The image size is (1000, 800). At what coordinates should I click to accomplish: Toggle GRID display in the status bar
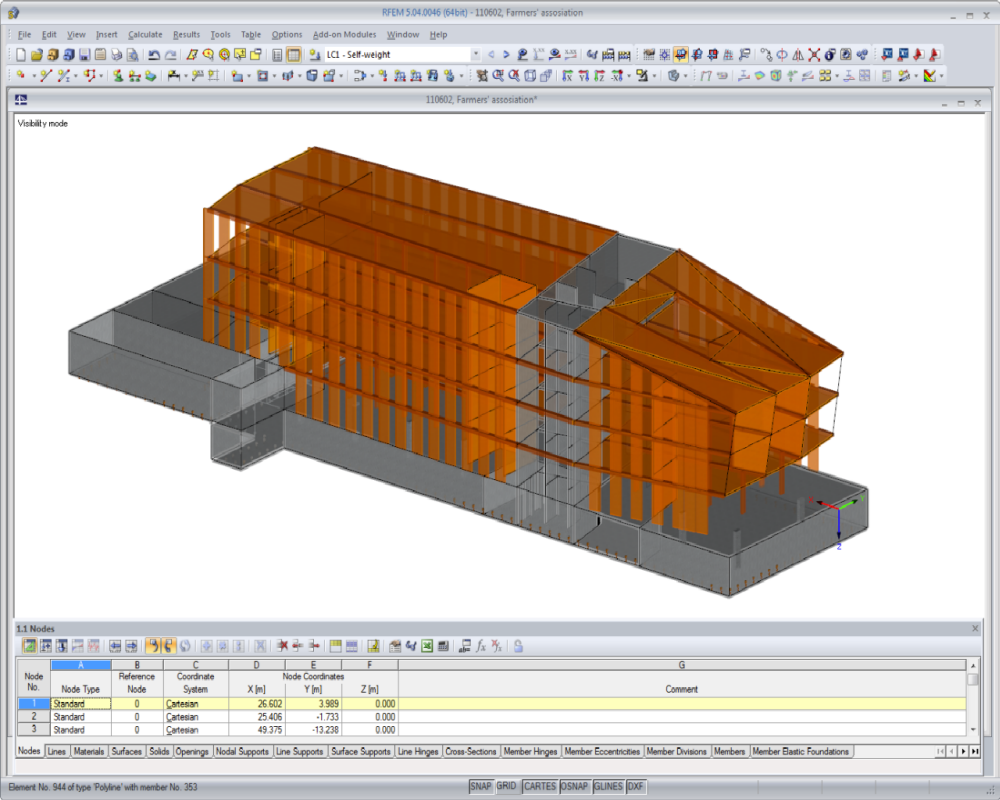pyautogui.click(x=507, y=787)
